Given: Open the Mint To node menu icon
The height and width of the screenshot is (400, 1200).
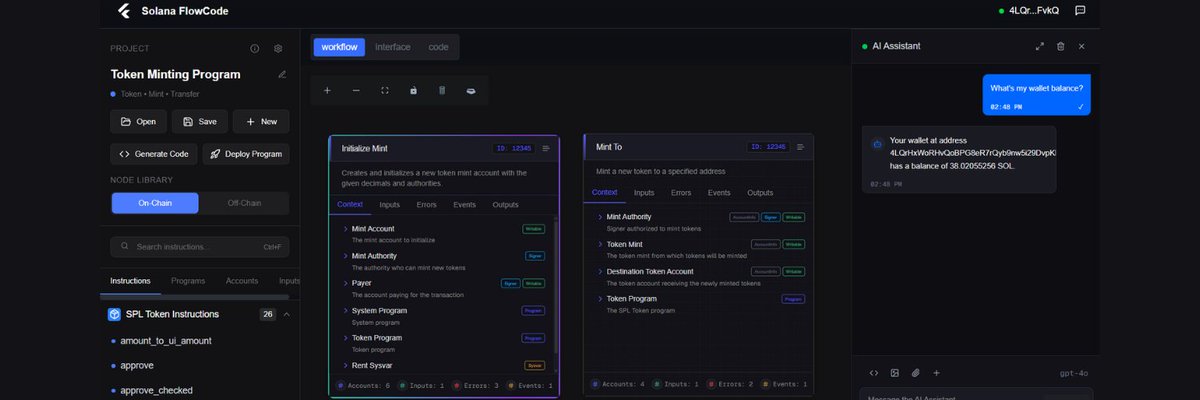Looking at the screenshot, I should (801, 147).
